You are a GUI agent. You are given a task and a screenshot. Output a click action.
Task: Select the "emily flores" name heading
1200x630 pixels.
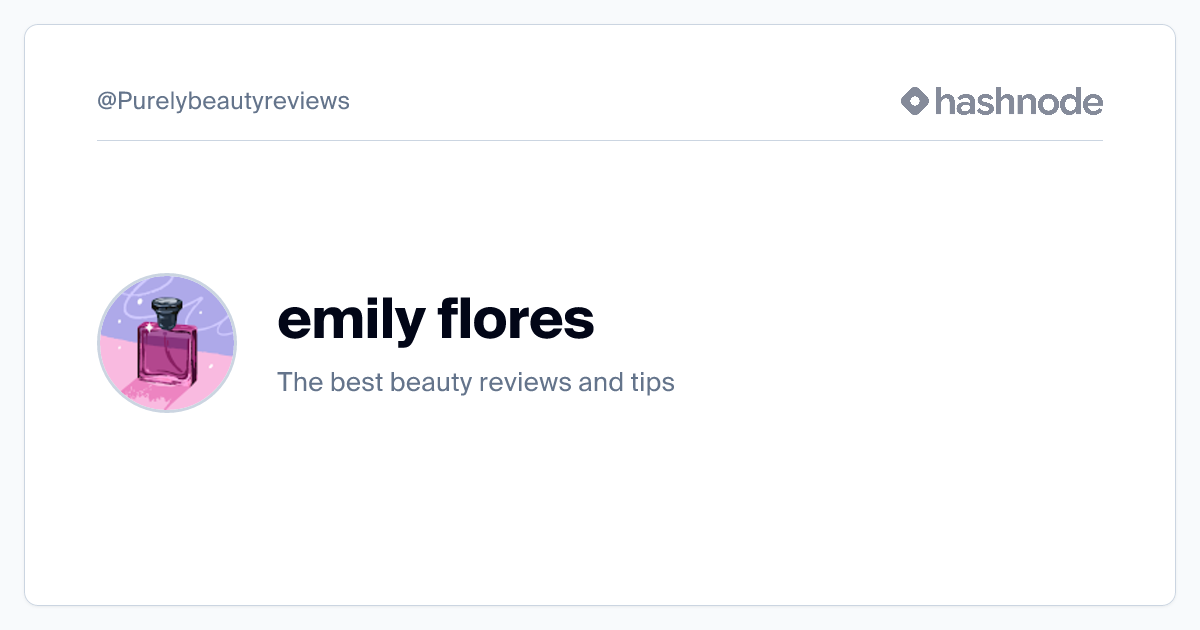435,319
